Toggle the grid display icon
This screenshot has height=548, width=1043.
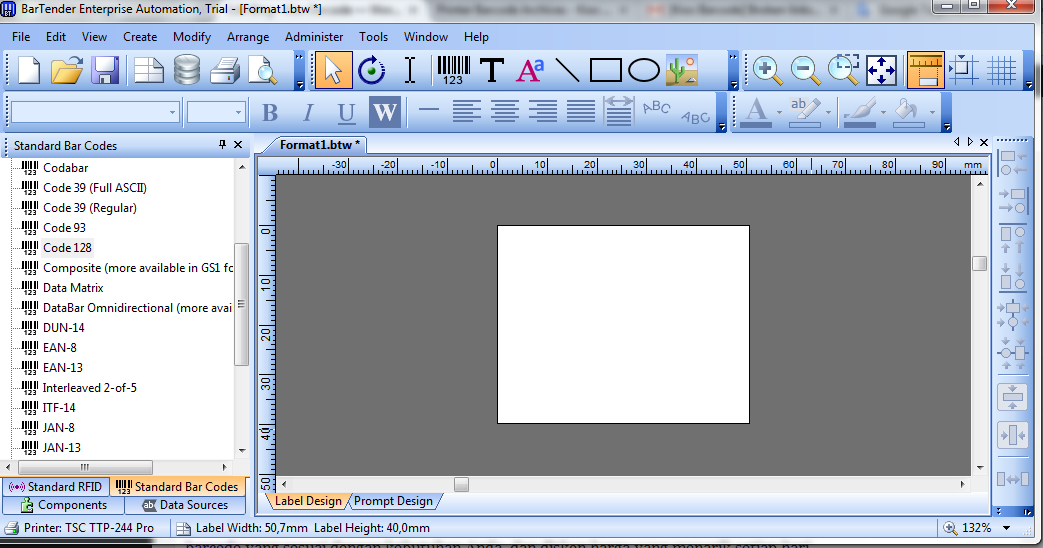coord(1002,70)
